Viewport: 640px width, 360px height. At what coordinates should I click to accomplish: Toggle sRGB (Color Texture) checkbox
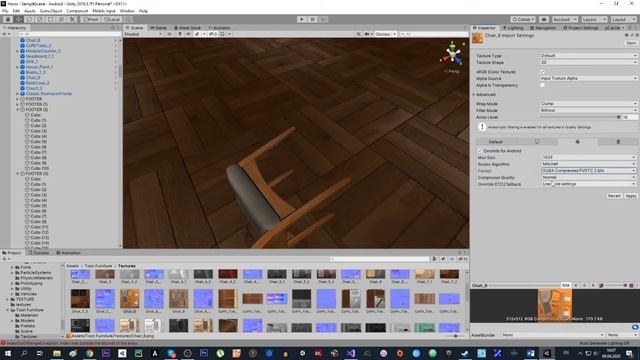(x=542, y=72)
